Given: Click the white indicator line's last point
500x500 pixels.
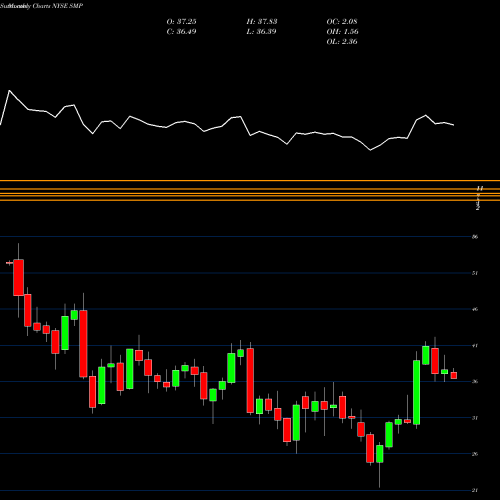Looking at the screenshot, I should [454, 125].
